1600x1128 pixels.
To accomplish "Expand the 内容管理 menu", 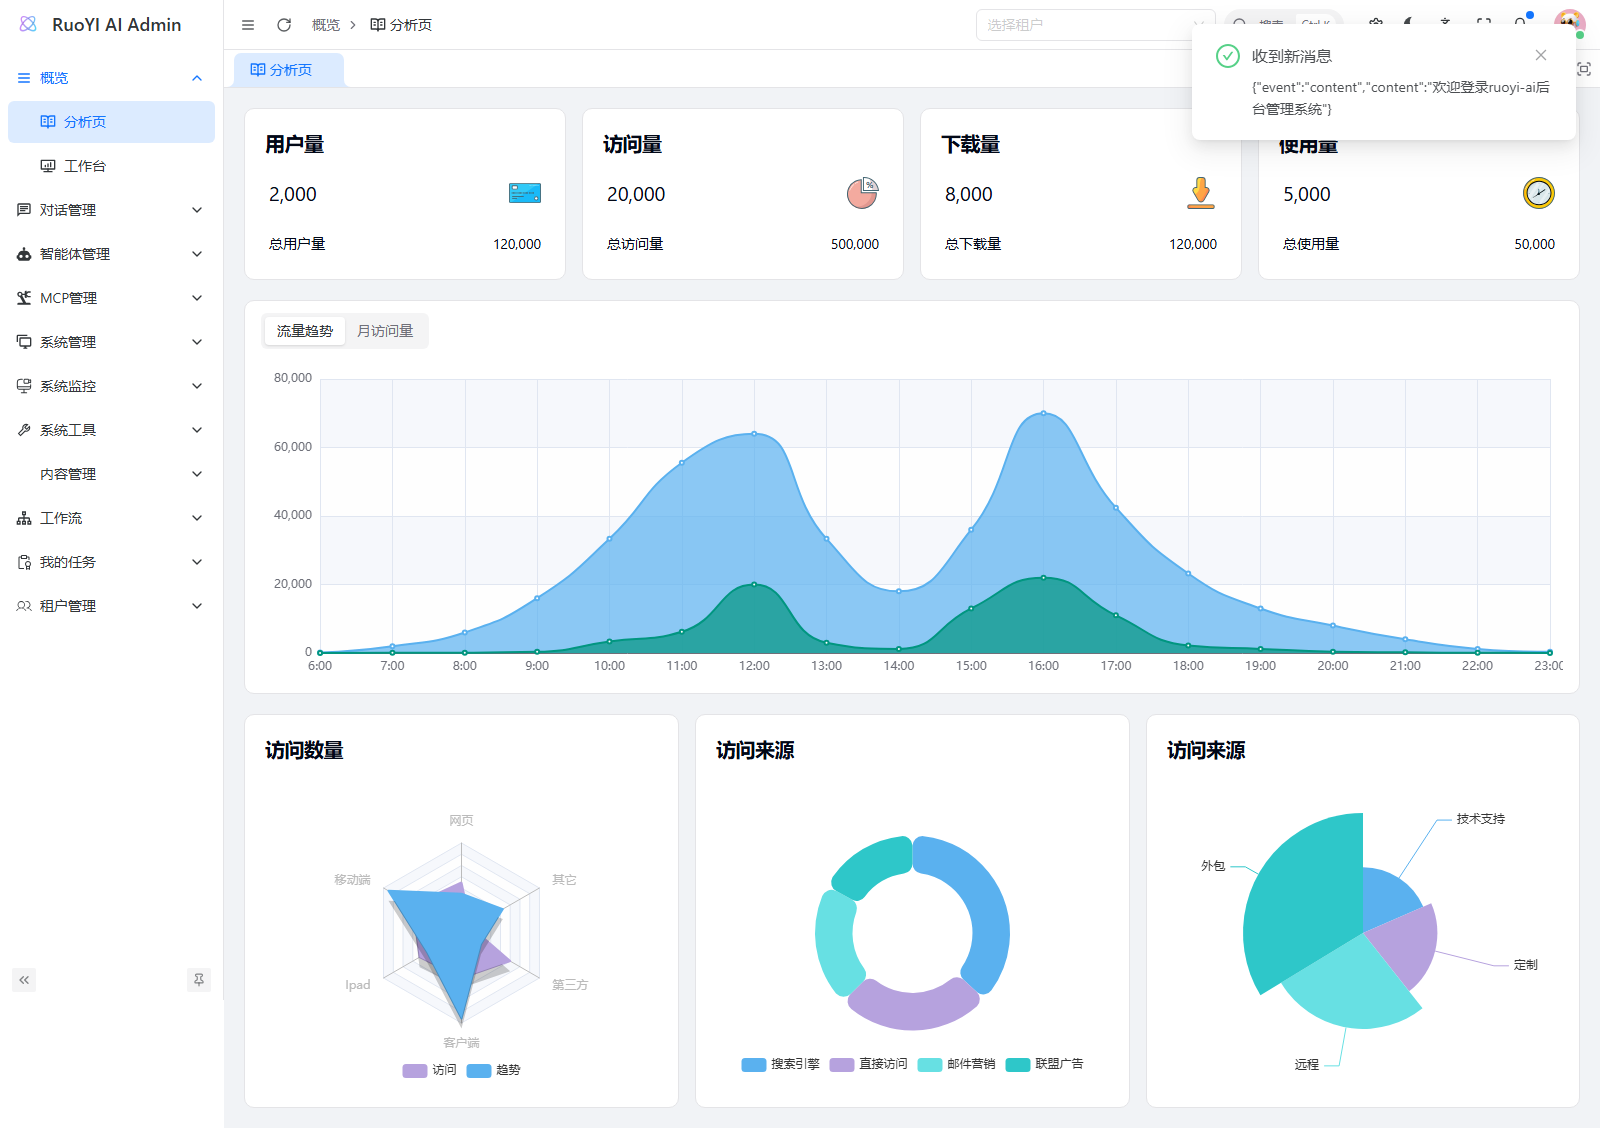I will click(111, 474).
